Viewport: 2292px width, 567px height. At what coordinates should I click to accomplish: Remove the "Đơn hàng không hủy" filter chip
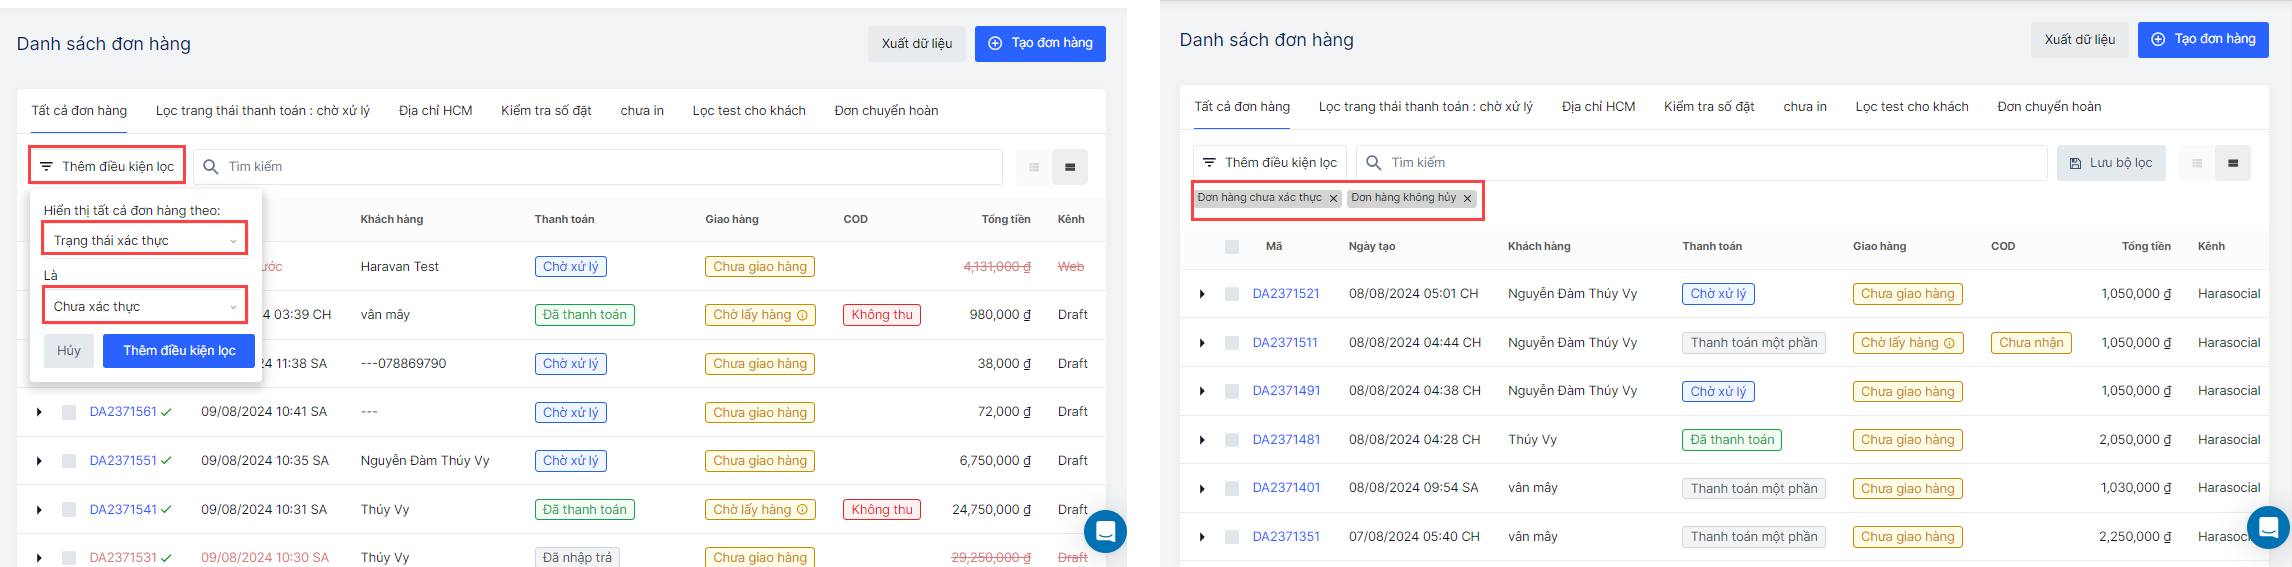[1467, 199]
